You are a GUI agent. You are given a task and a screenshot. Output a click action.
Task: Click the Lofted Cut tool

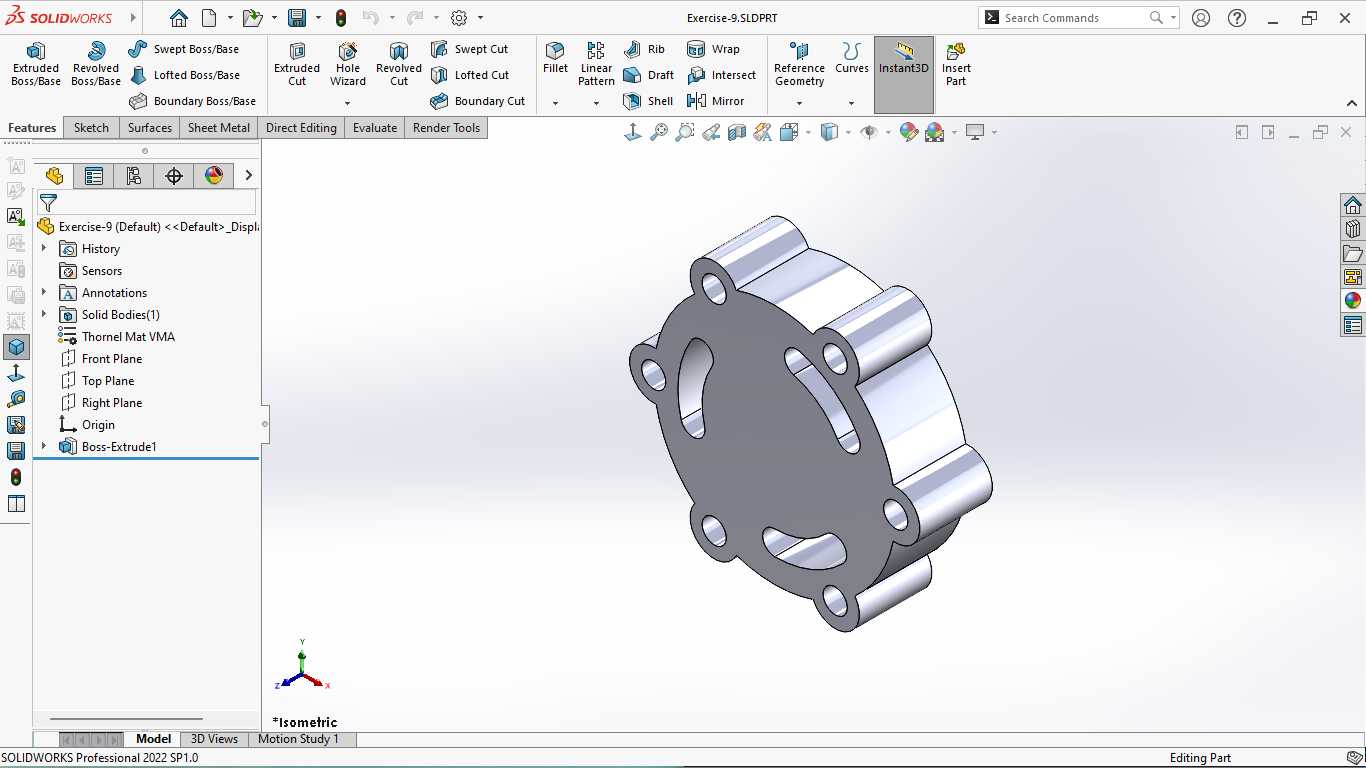(x=470, y=75)
